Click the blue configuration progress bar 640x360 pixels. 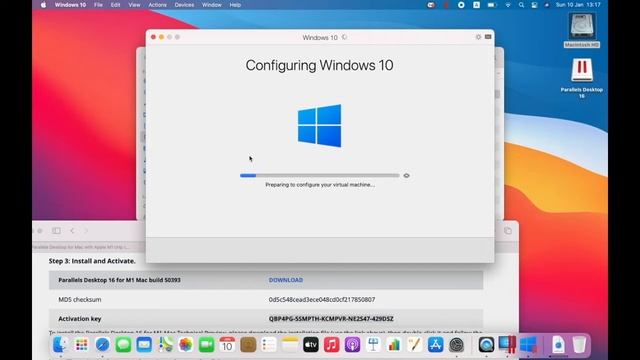(320, 176)
